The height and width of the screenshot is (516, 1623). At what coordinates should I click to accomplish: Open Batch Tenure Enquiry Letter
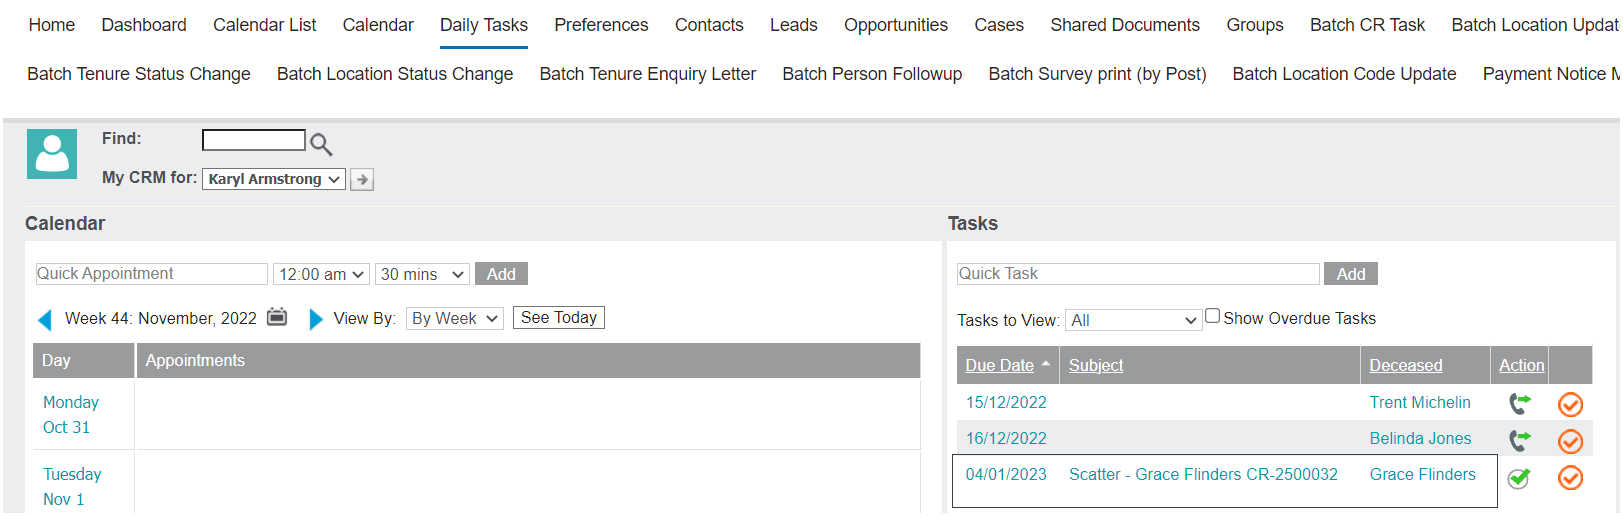pos(648,74)
